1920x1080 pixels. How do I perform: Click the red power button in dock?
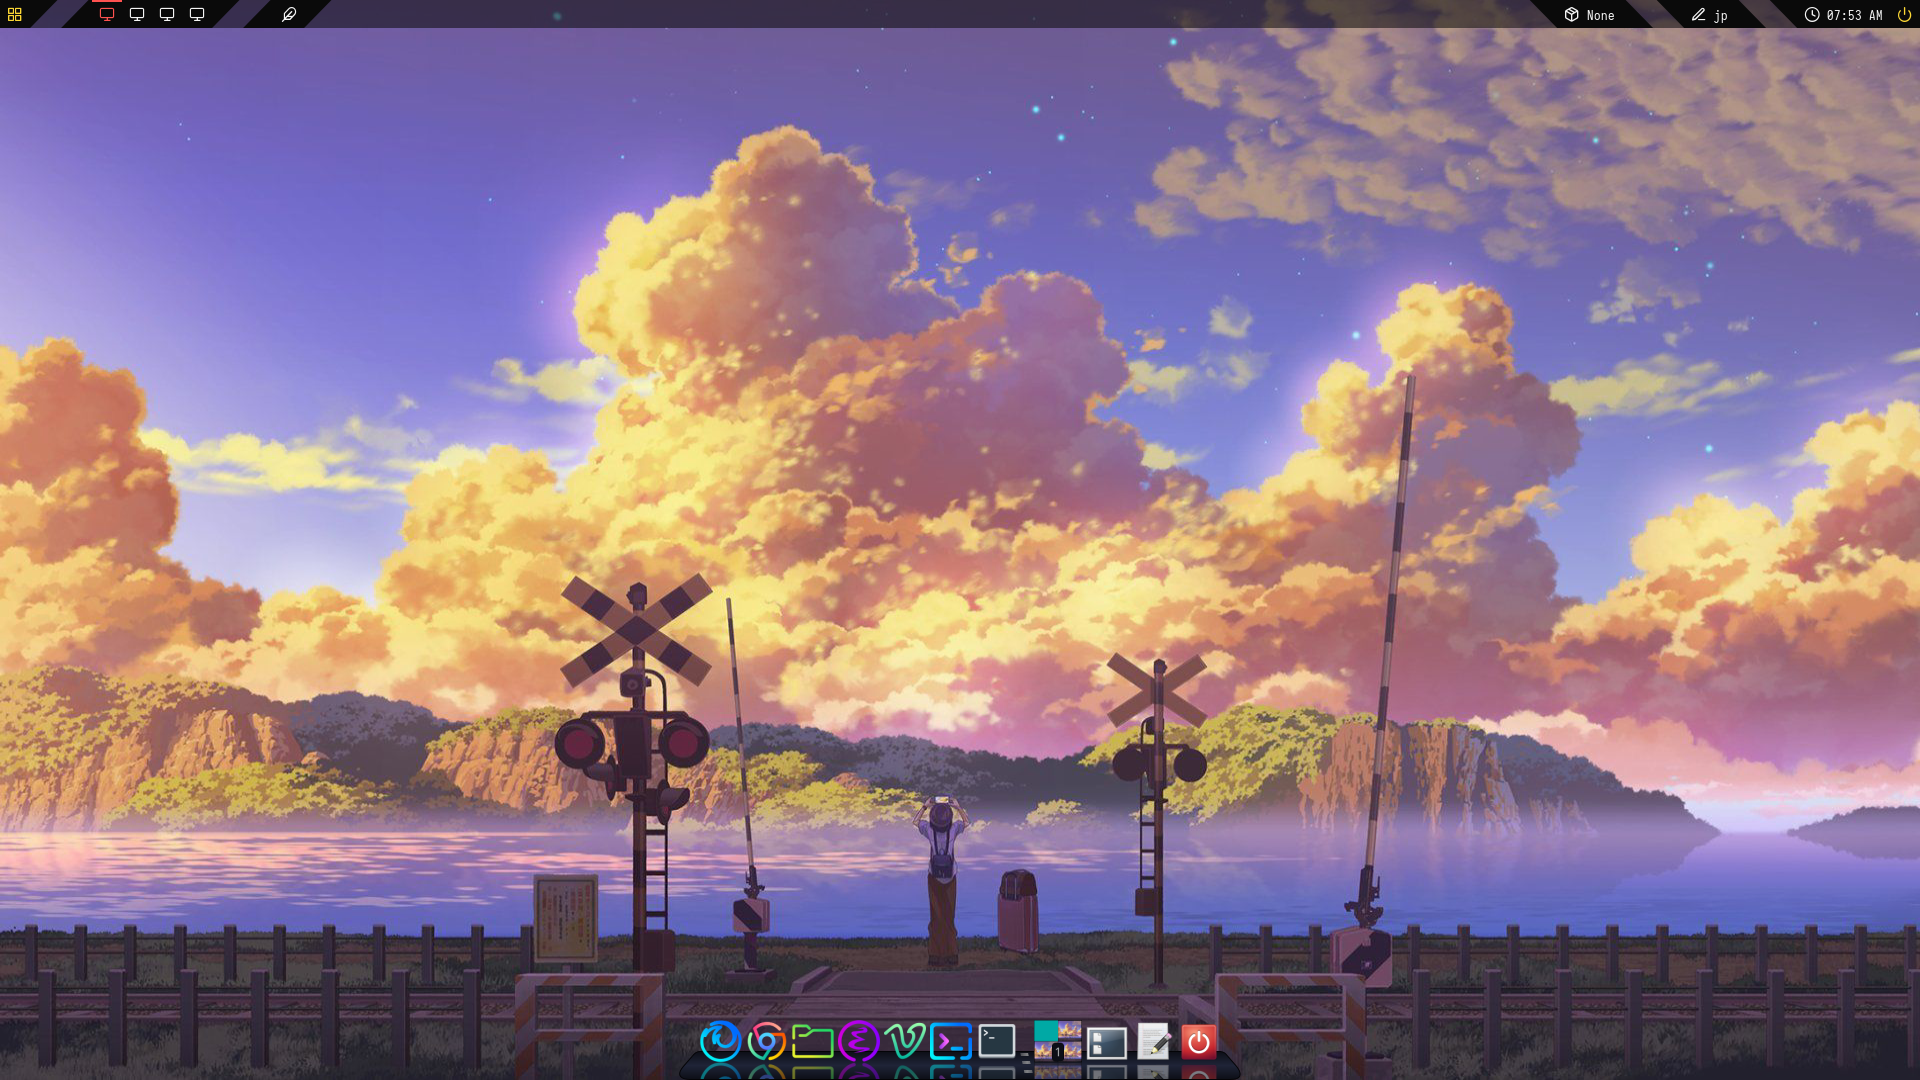(x=1198, y=1041)
